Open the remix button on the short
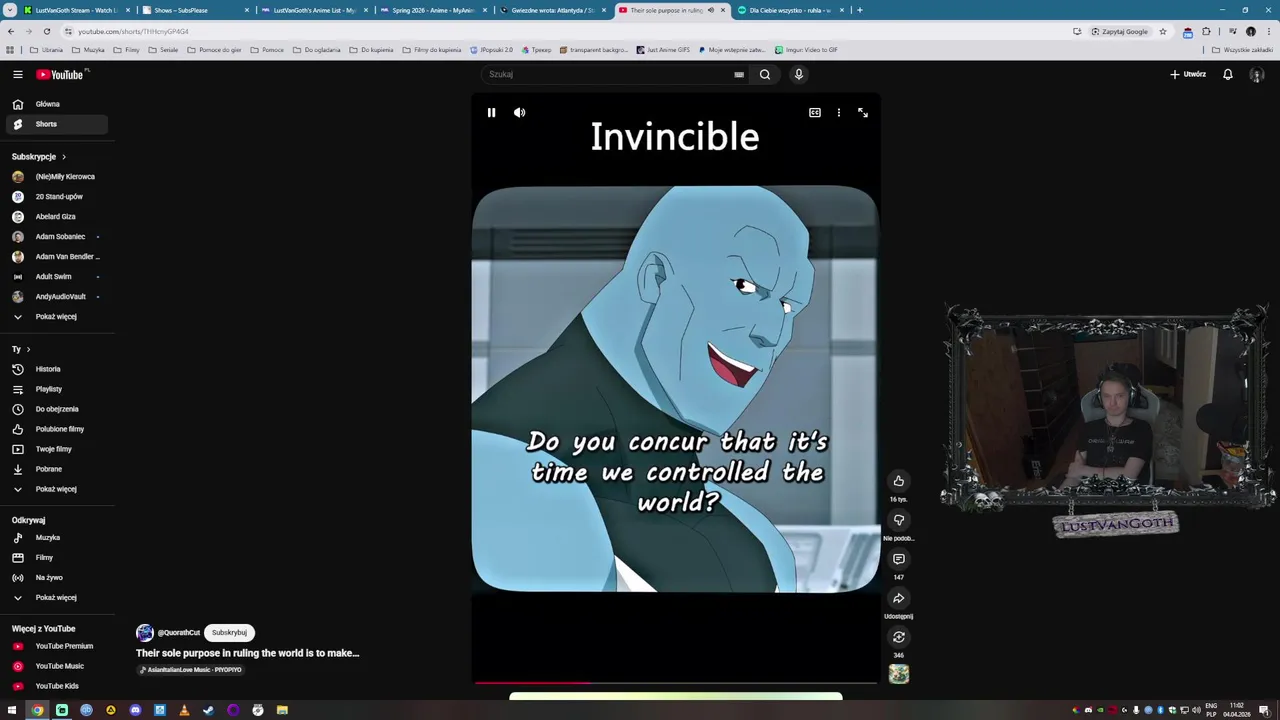The width and height of the screenshot is (1280, 720). click(899, 637)
